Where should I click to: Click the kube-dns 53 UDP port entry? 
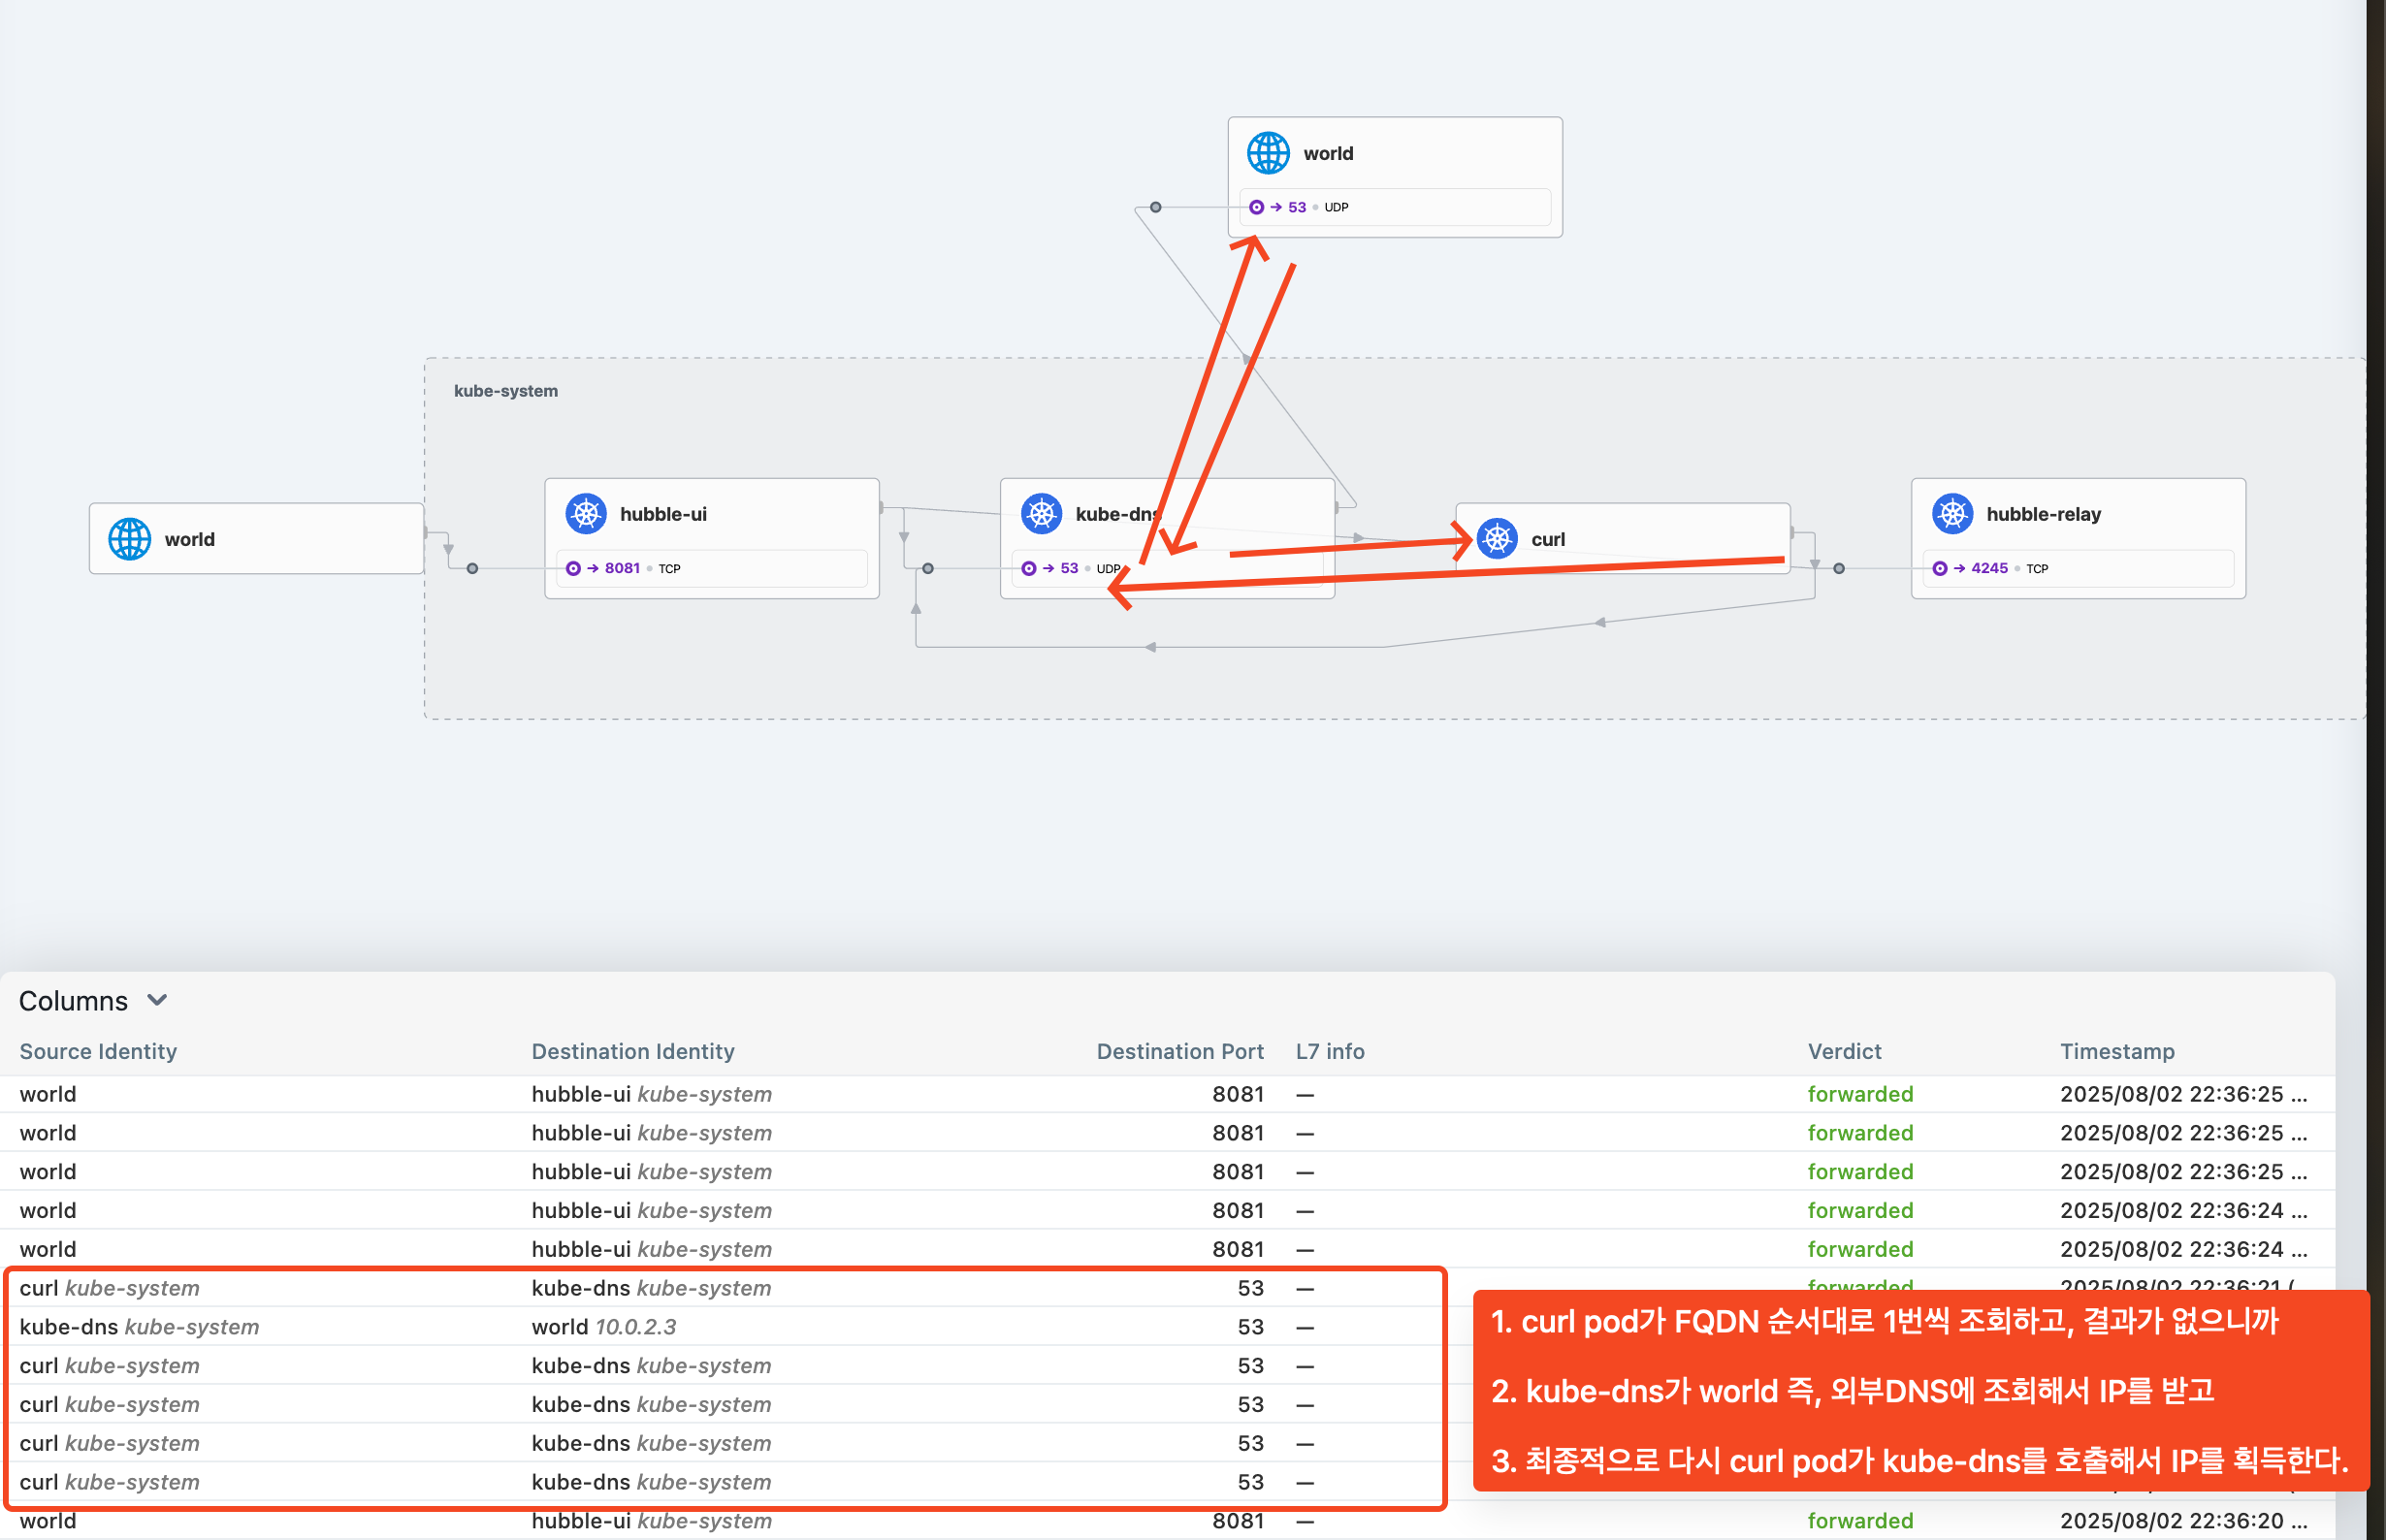(1069, 568)
